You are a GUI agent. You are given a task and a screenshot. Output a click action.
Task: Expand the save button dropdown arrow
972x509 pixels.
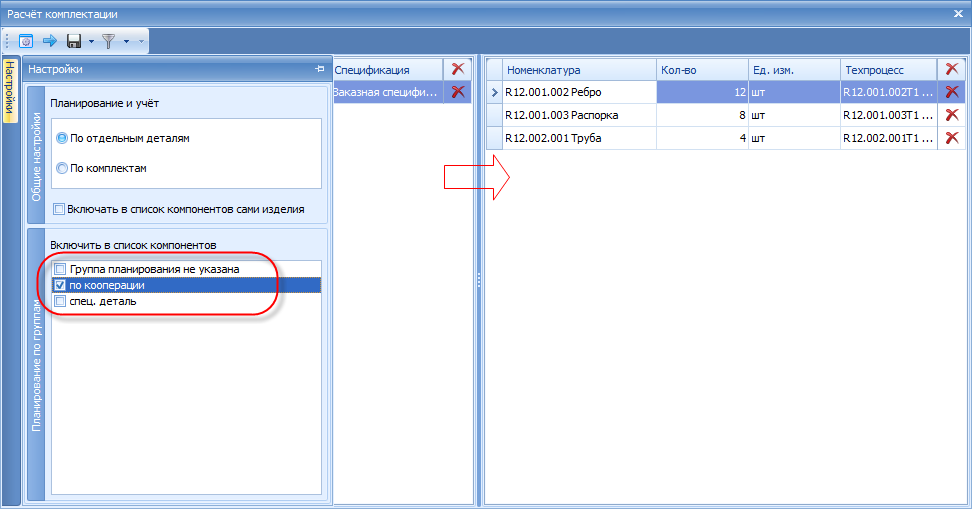pyautogui.click(x=91, y=42)
